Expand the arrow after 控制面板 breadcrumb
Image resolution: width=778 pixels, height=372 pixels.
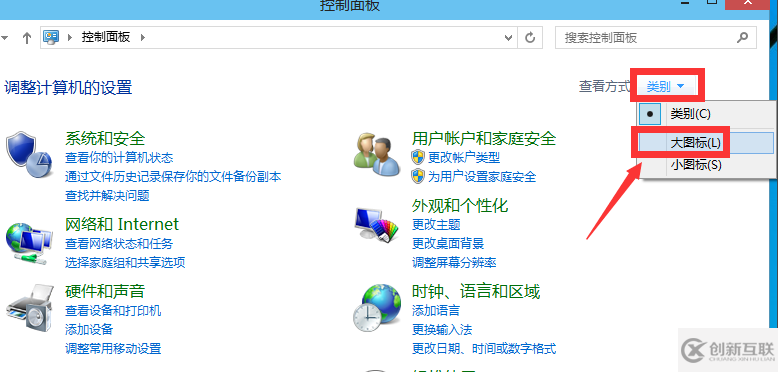click(143, 37)
